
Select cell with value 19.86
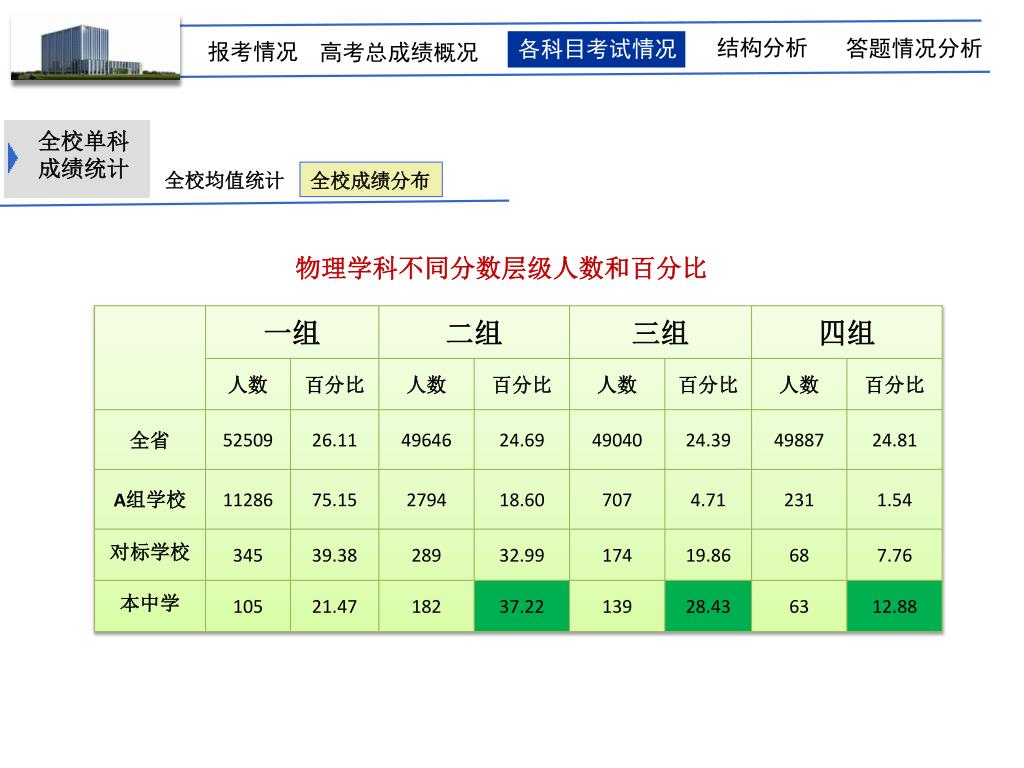pos(708,555)
